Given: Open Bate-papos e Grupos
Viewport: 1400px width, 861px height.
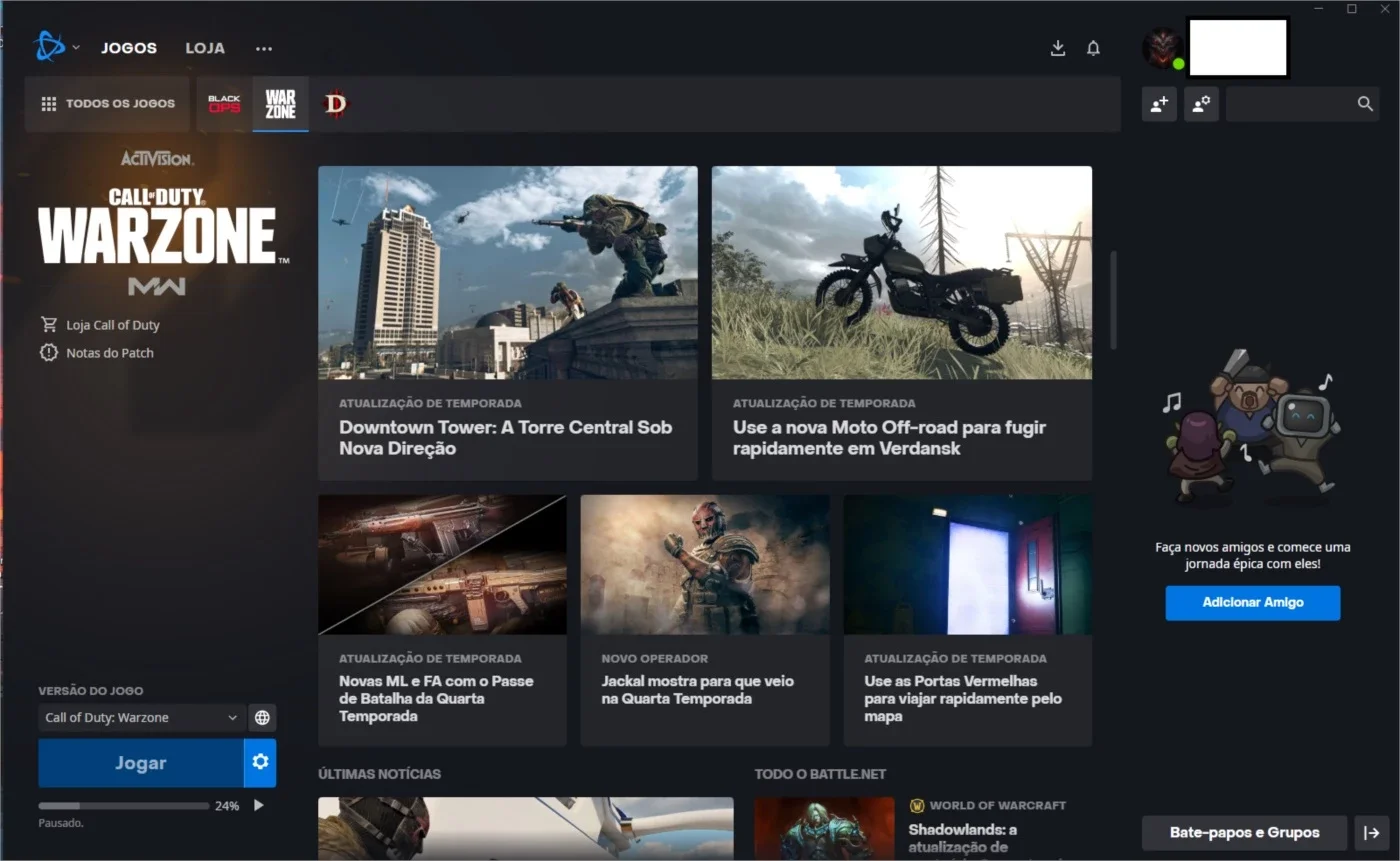Looking at the screenshot, I should click(1245, 832).
